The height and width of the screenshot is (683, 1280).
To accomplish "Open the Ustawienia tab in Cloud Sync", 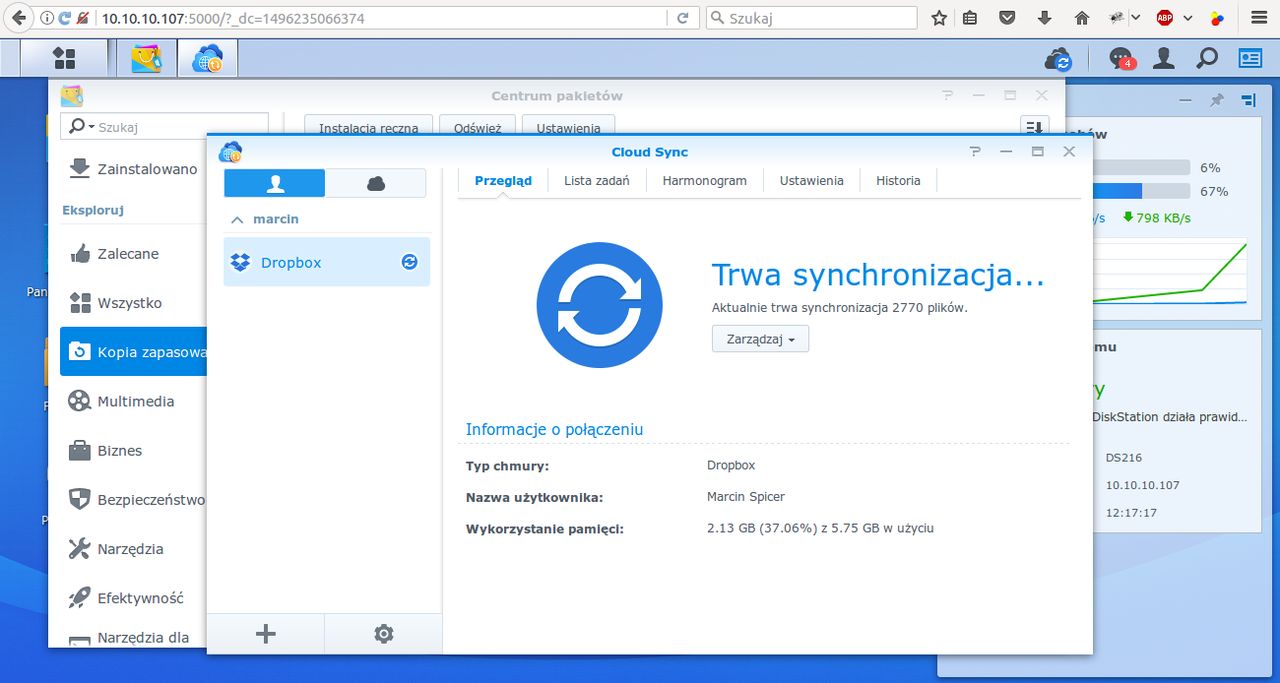I will click(812, 181).
